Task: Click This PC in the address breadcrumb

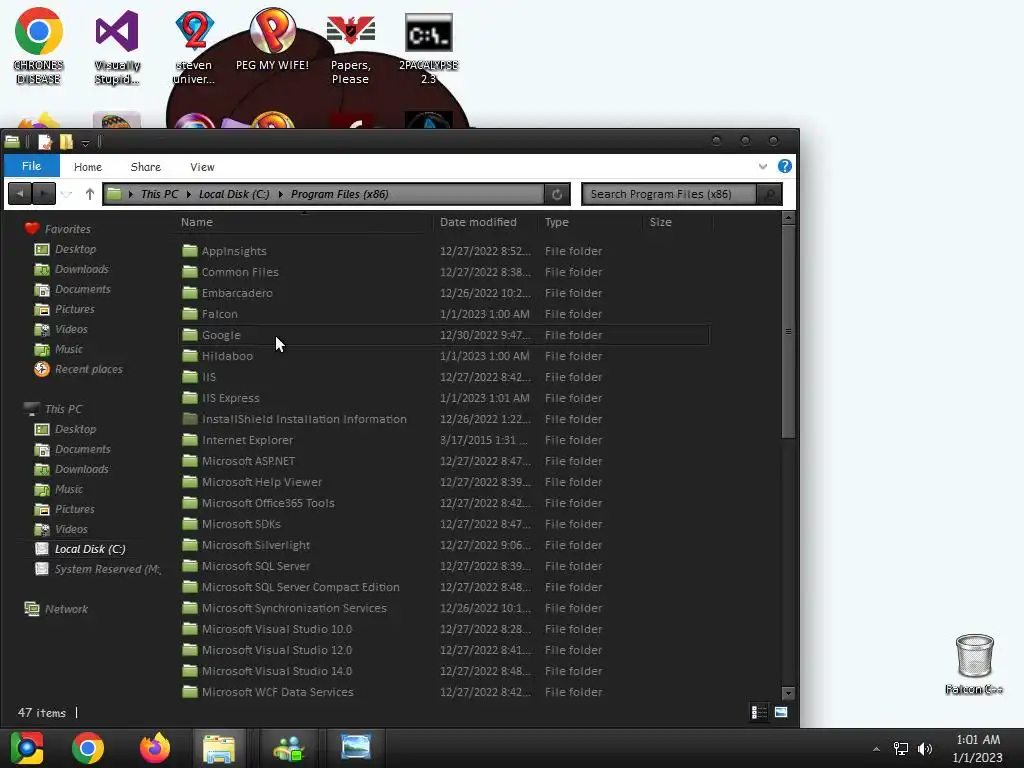Action: pyautogui.click(x=159, y=194)
